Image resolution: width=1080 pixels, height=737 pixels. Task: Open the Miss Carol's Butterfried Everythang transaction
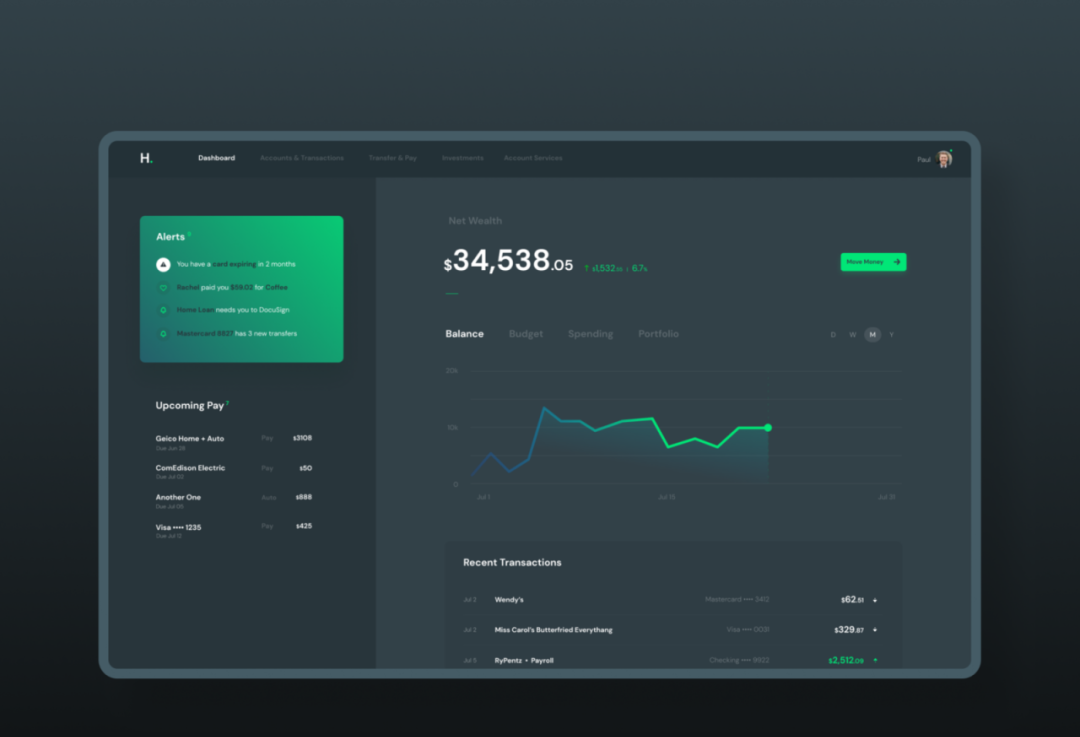coord(553,630)
